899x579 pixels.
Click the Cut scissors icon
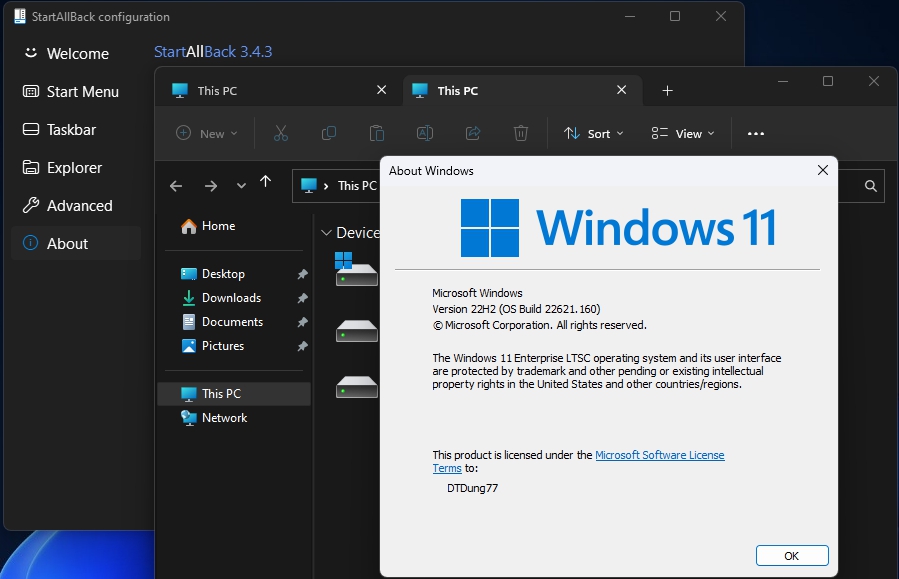coord(281,134)
